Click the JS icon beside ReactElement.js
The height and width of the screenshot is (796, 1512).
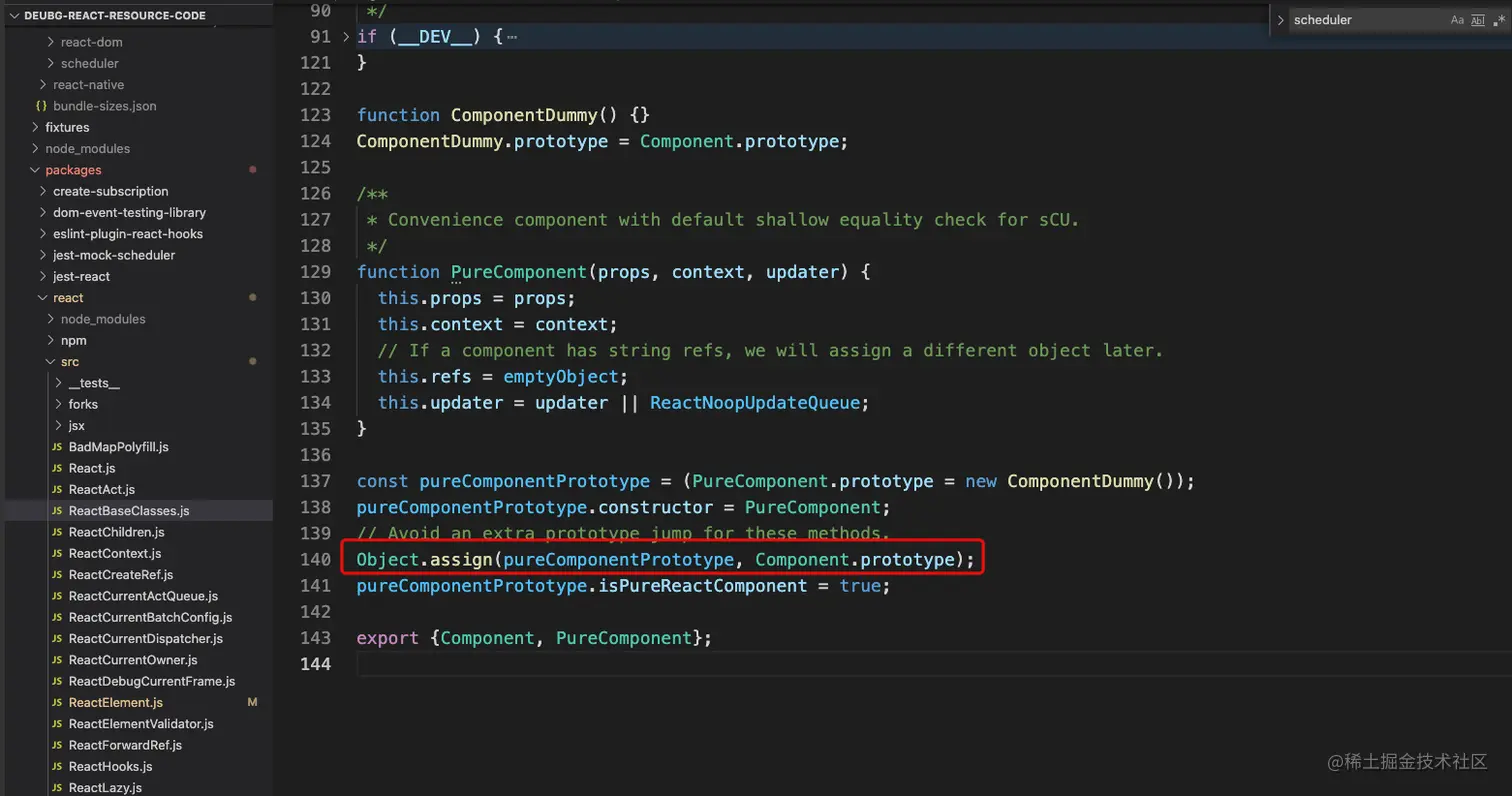coord(57,703)
